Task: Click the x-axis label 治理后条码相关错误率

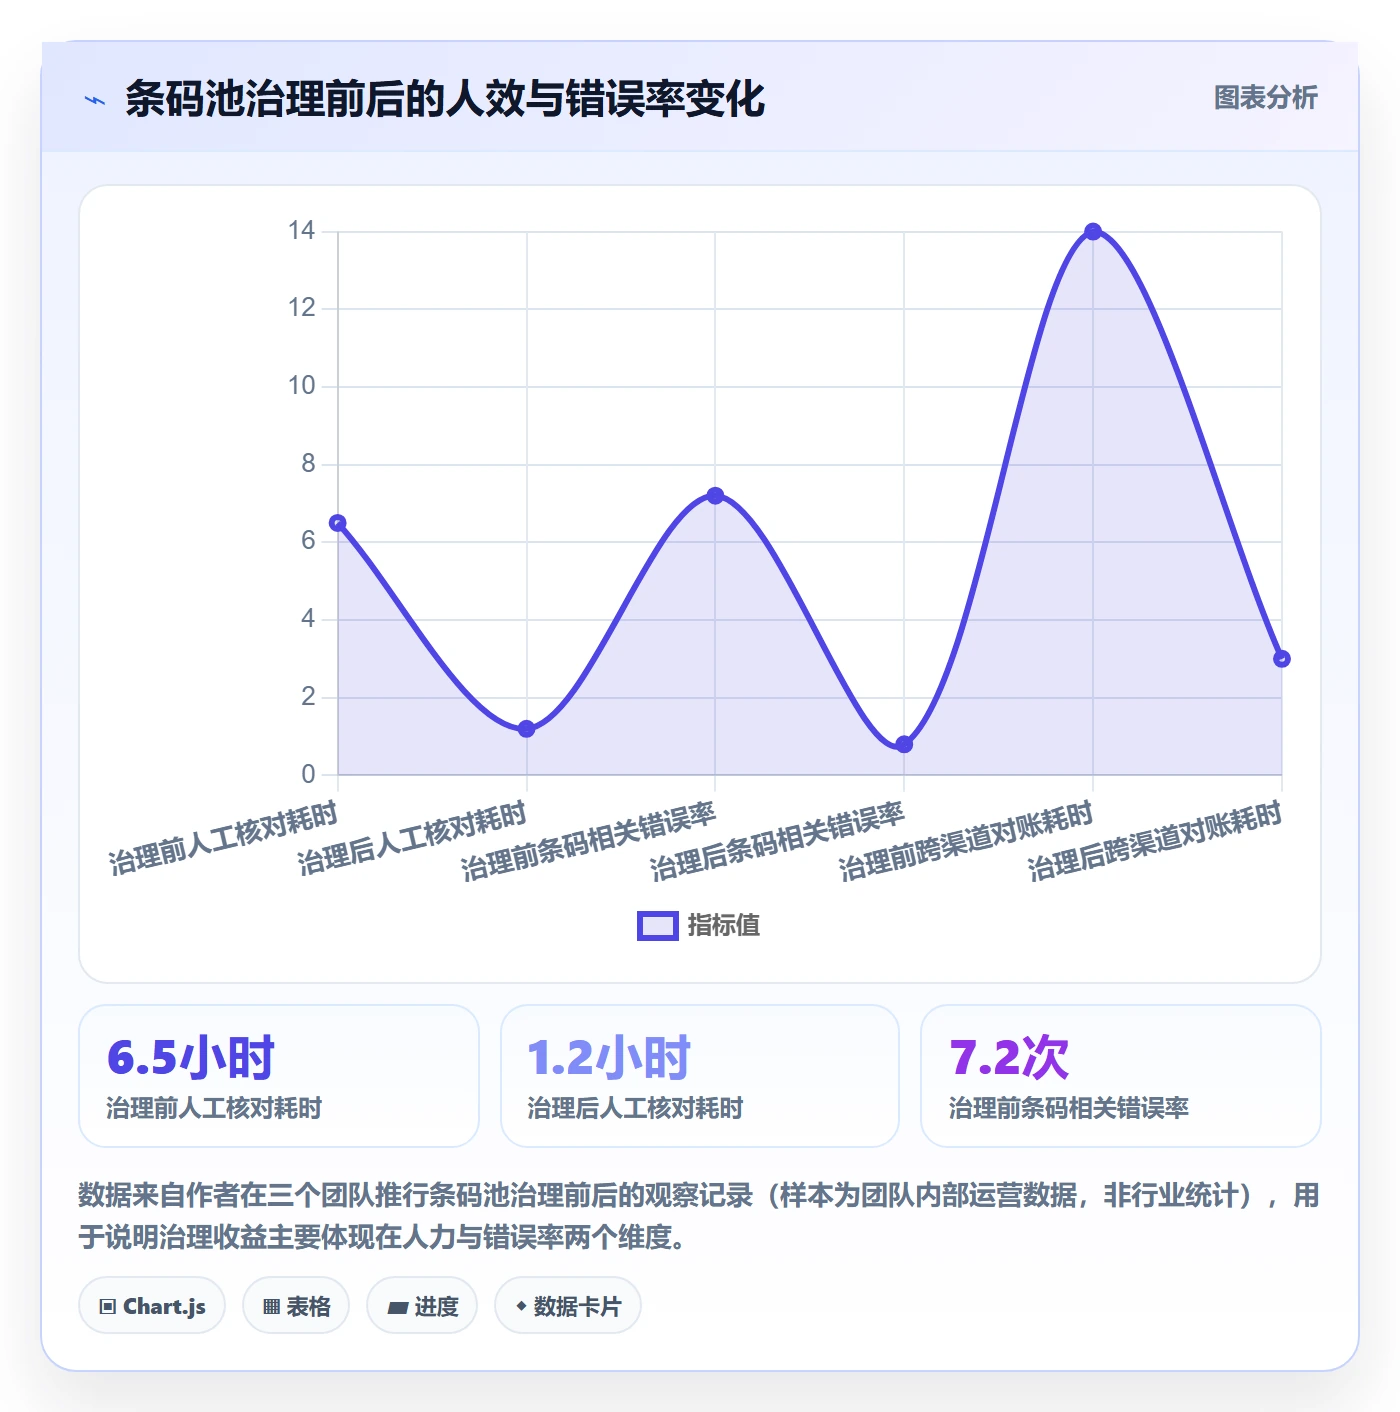Action: click(779, 842)
